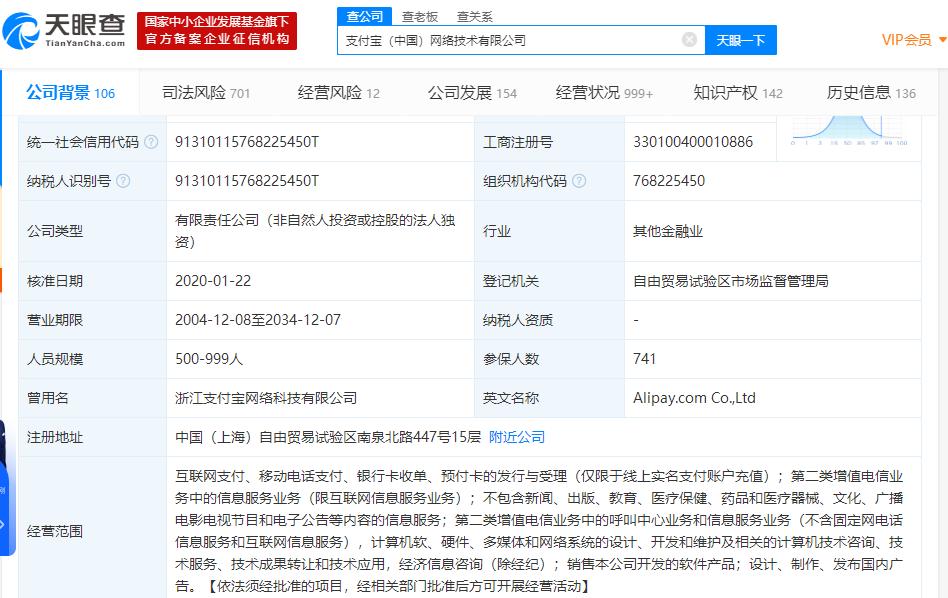Open help icon beside 组织机构代码
The image size is (948, 598).
click(x=579, y=181)
